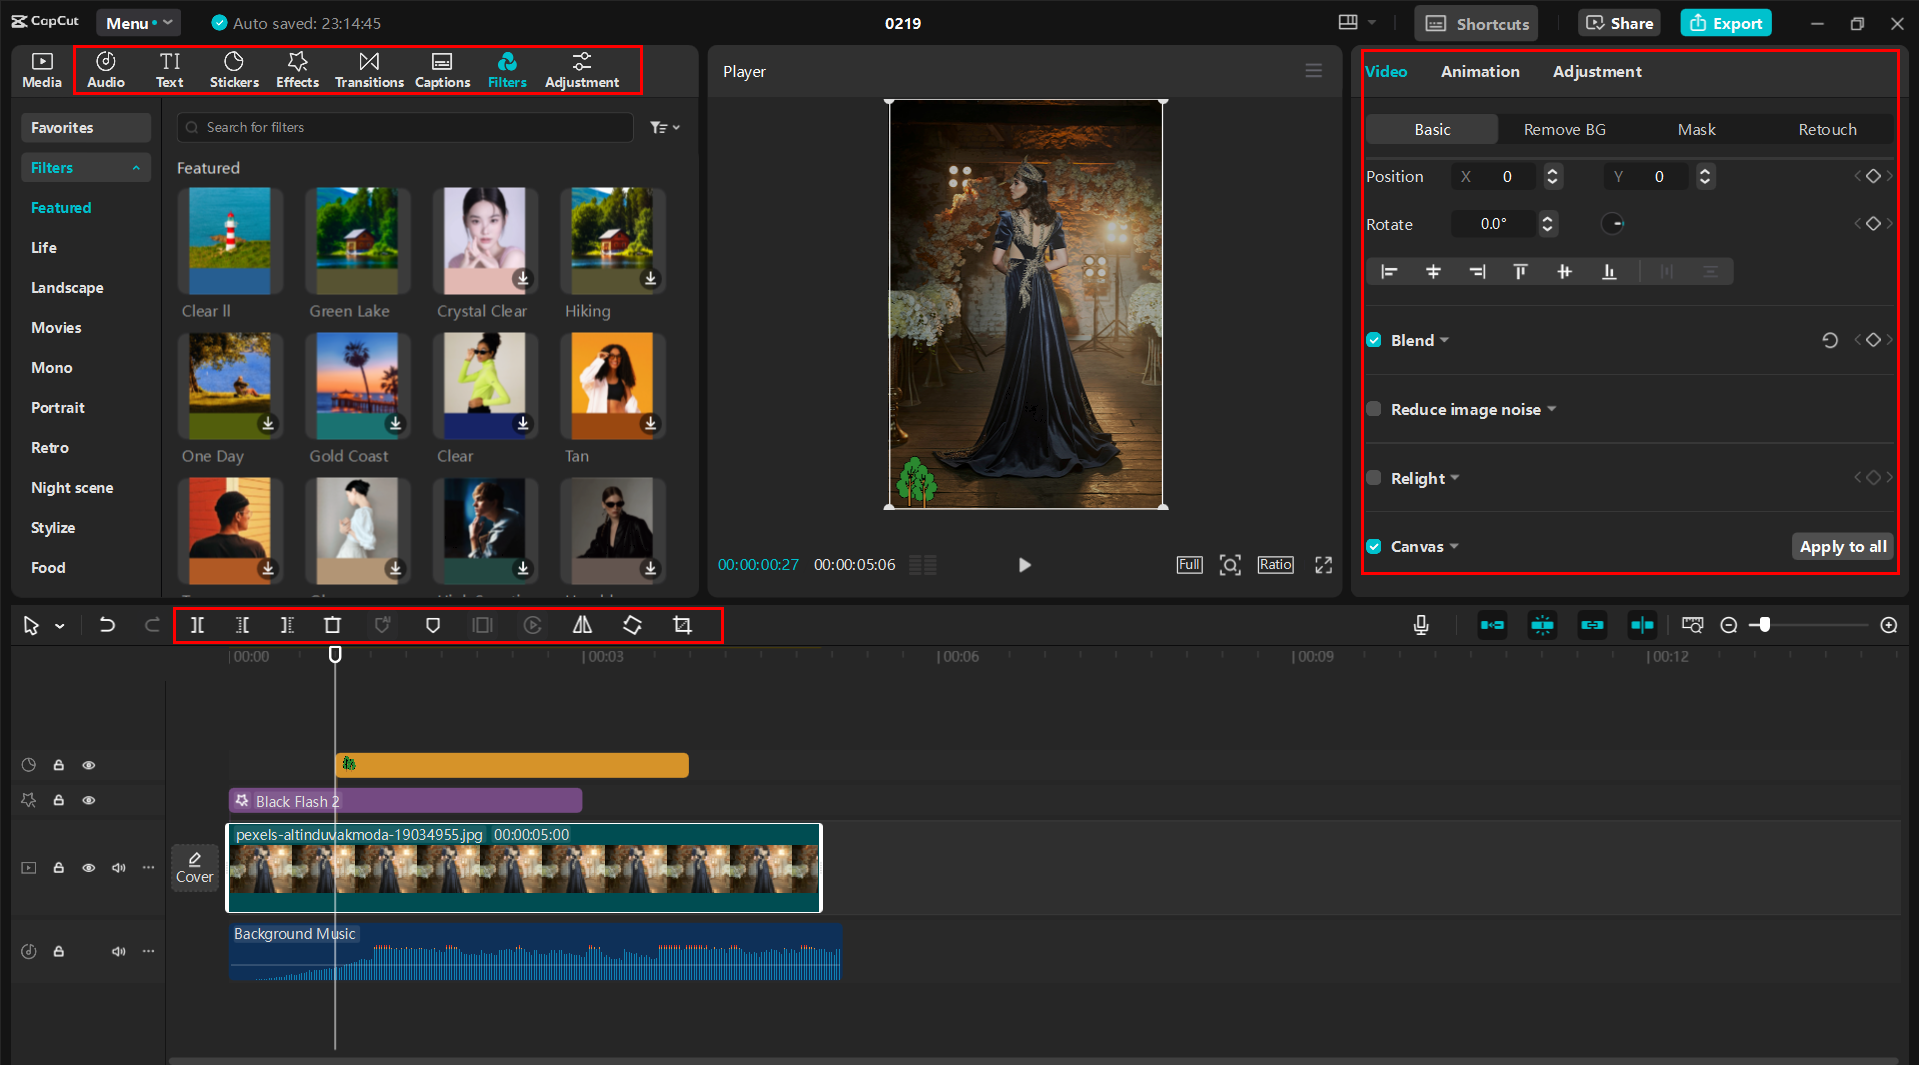Click the Split clip tool icon

197,625
